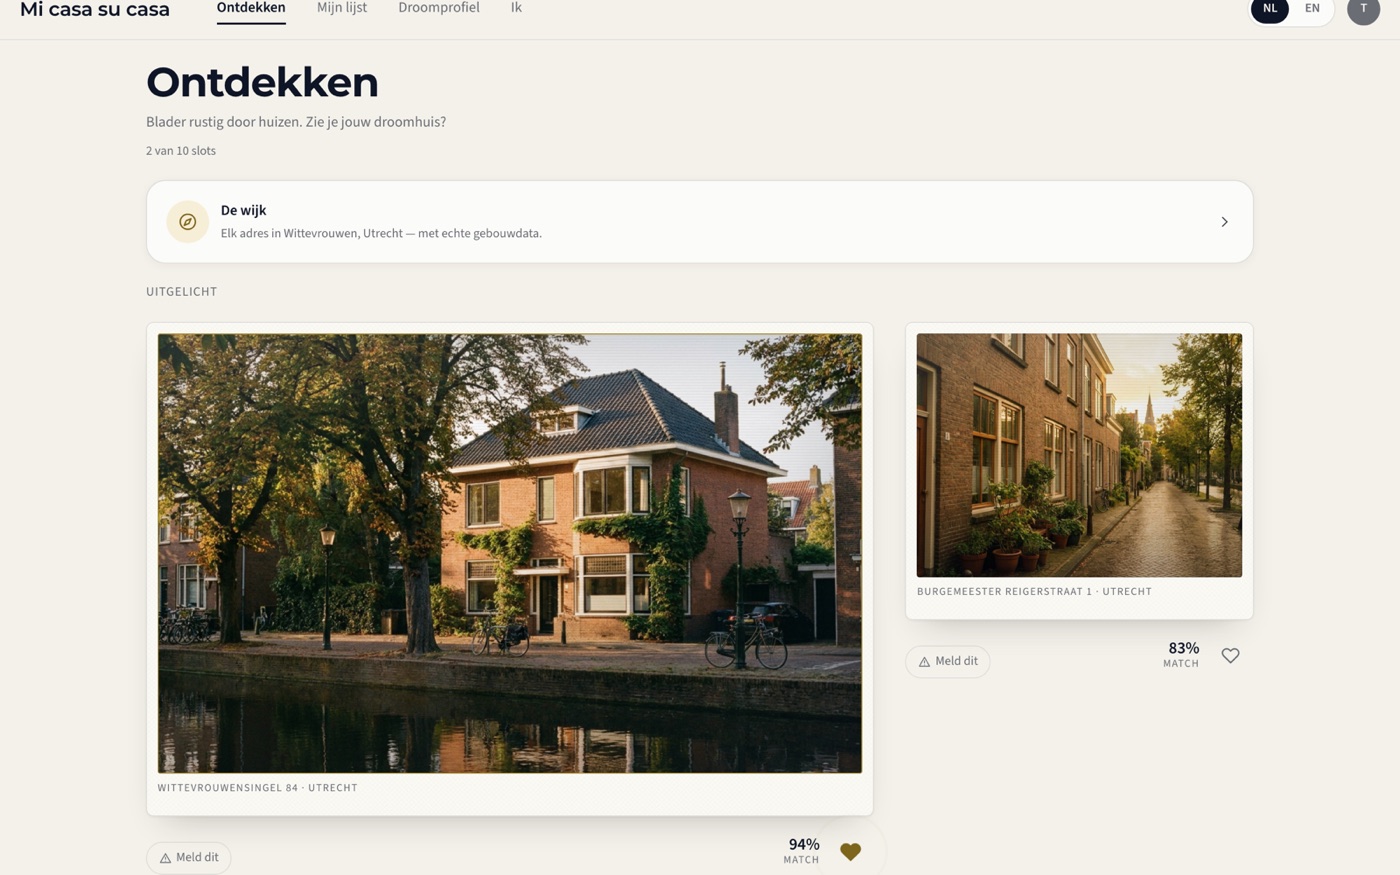Viewport: 1400px width, 875px height.
Task: Click the 94% match score
Action: (x=802, y=851)
